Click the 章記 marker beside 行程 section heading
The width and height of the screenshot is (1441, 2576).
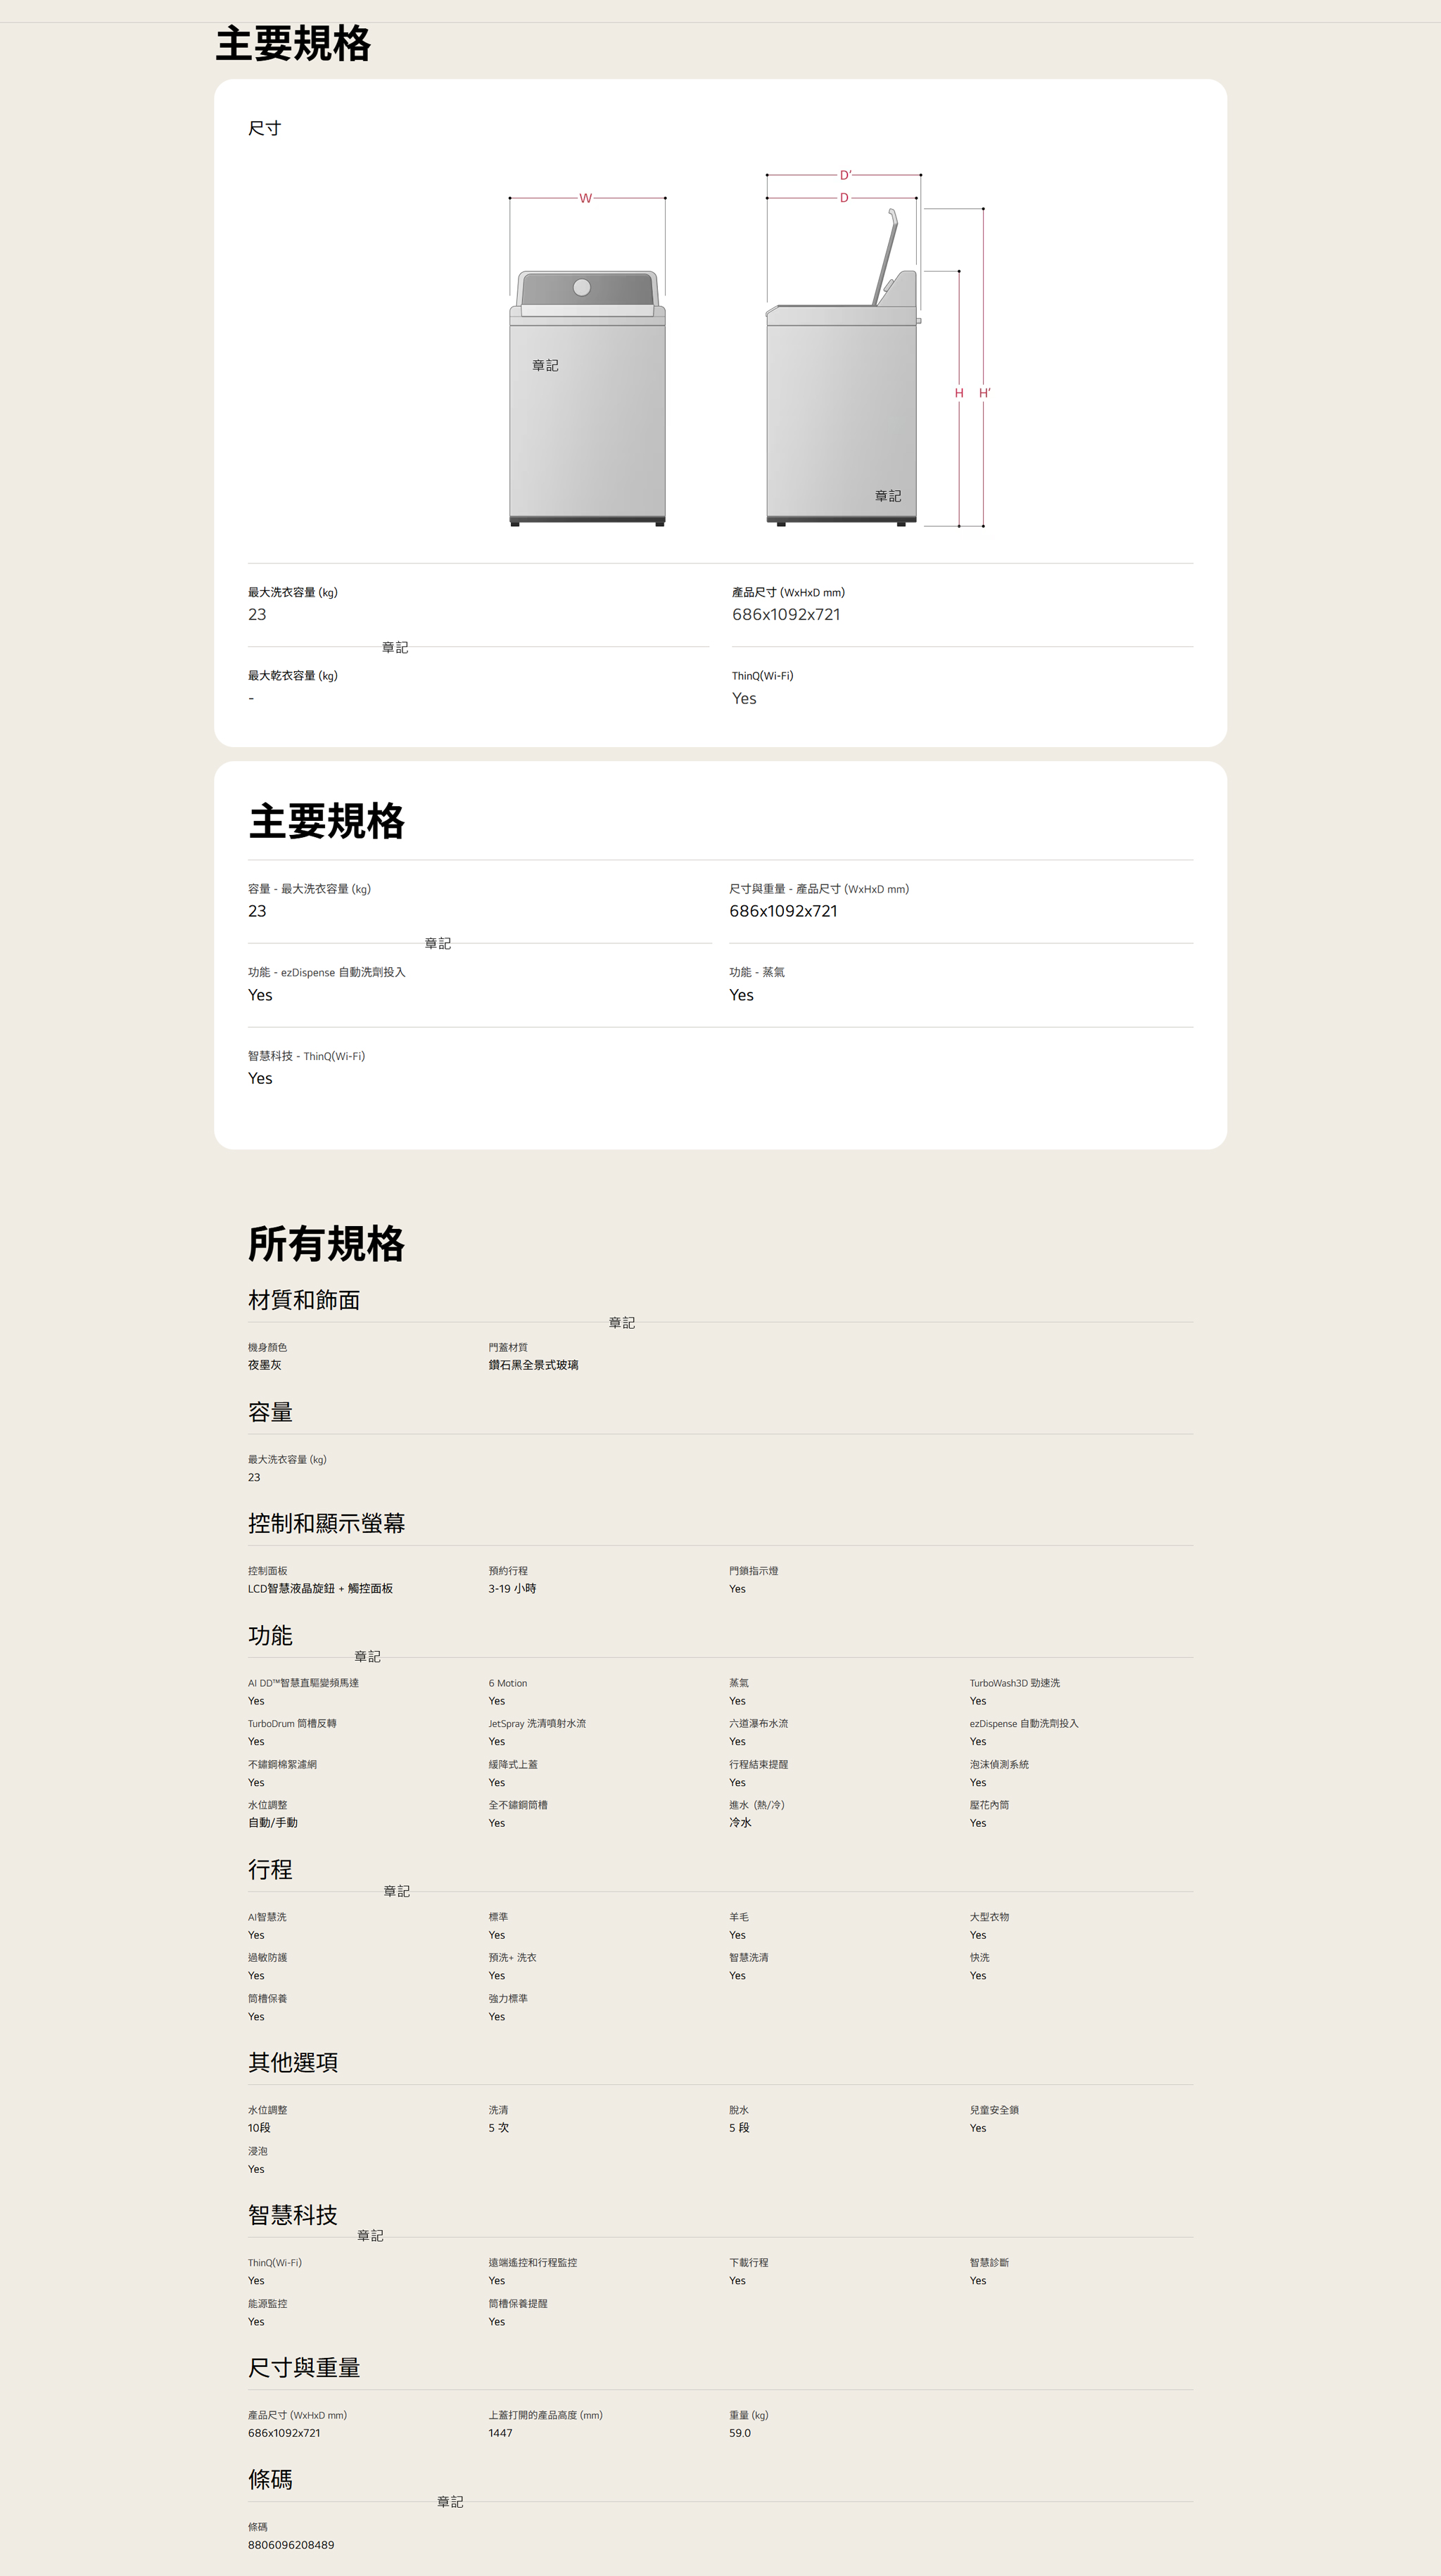pyautogui.click(x=396, y=1892)
